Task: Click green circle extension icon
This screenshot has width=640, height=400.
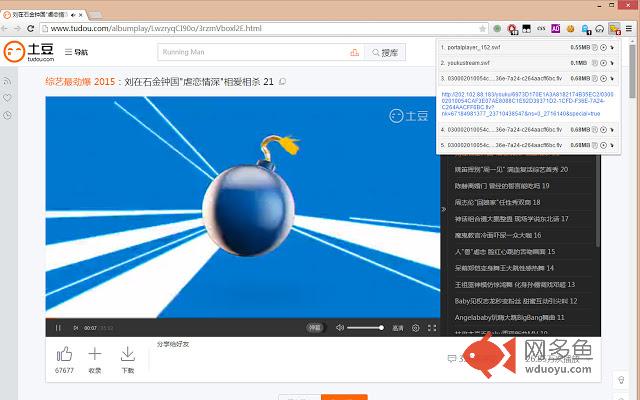Action: 497,29
